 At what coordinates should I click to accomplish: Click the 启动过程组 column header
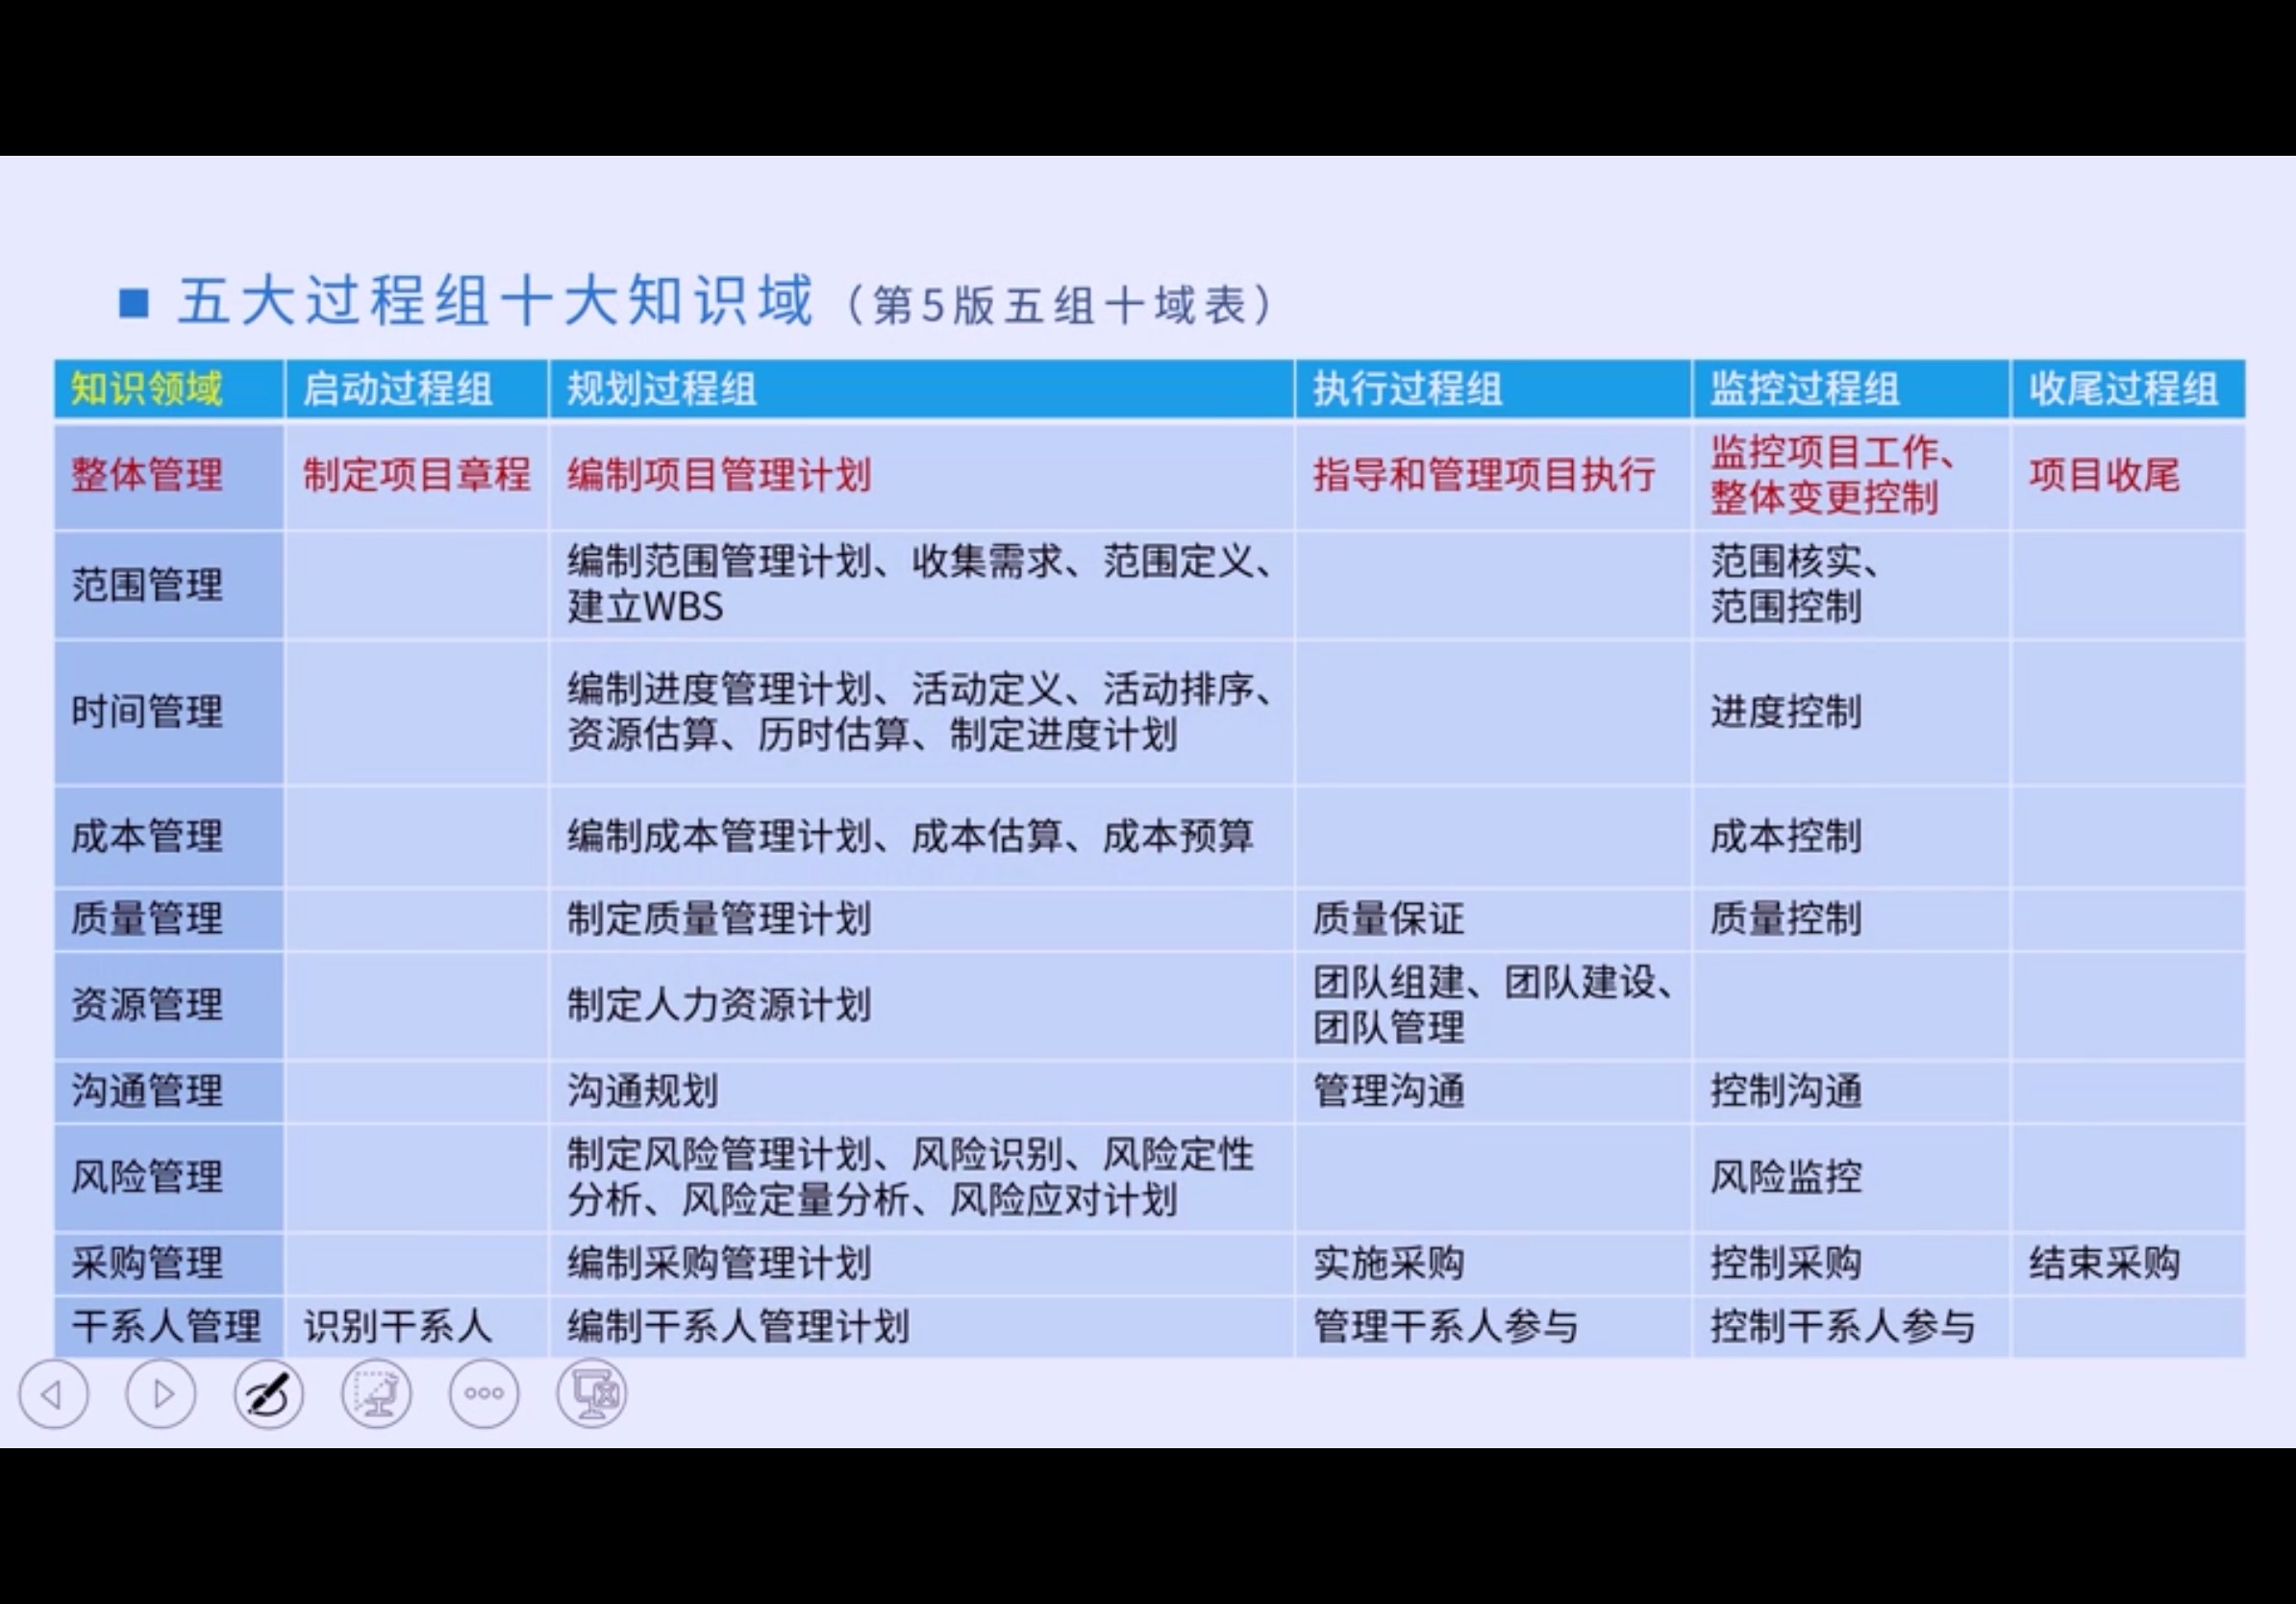click(x=398, y=389)
